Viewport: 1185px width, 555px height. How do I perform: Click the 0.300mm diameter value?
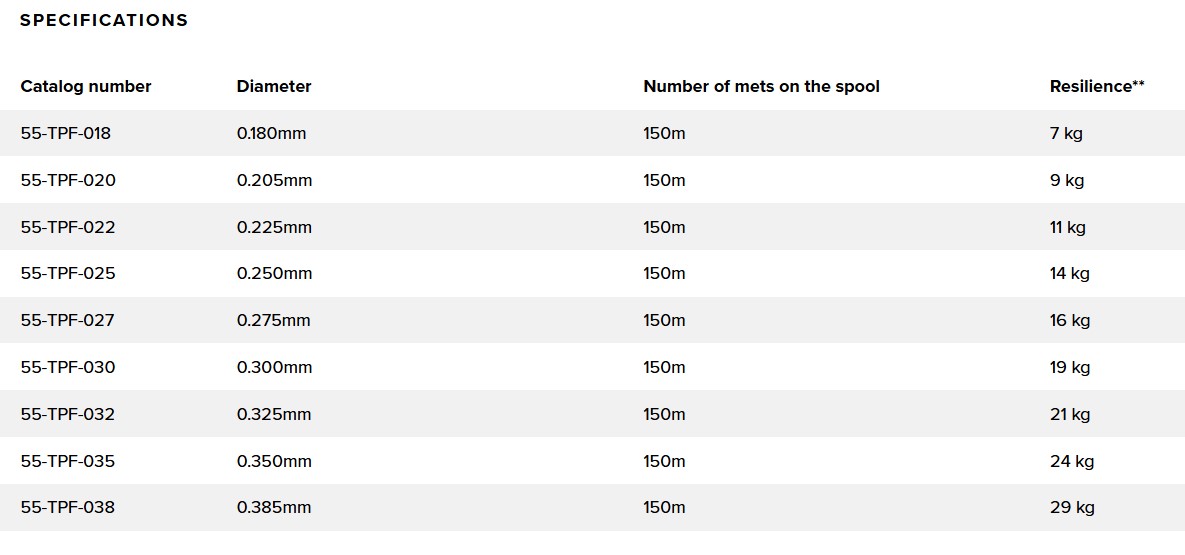[x=274, y=367]
